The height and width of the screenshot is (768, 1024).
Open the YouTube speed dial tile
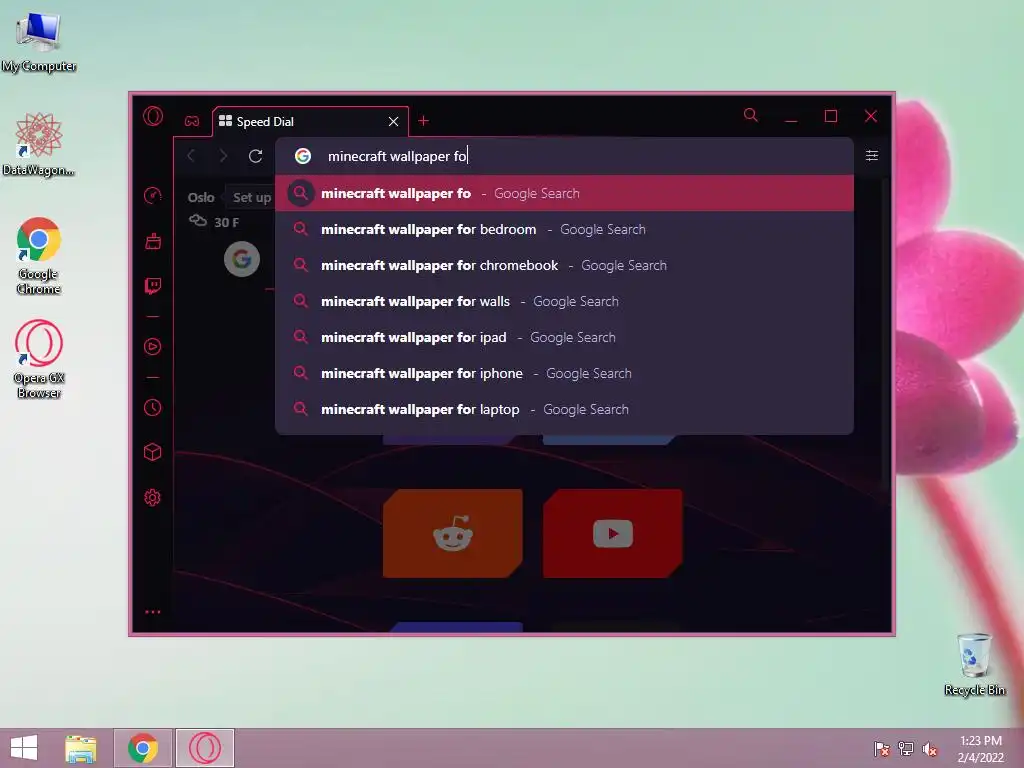click(x=613, y=534)
